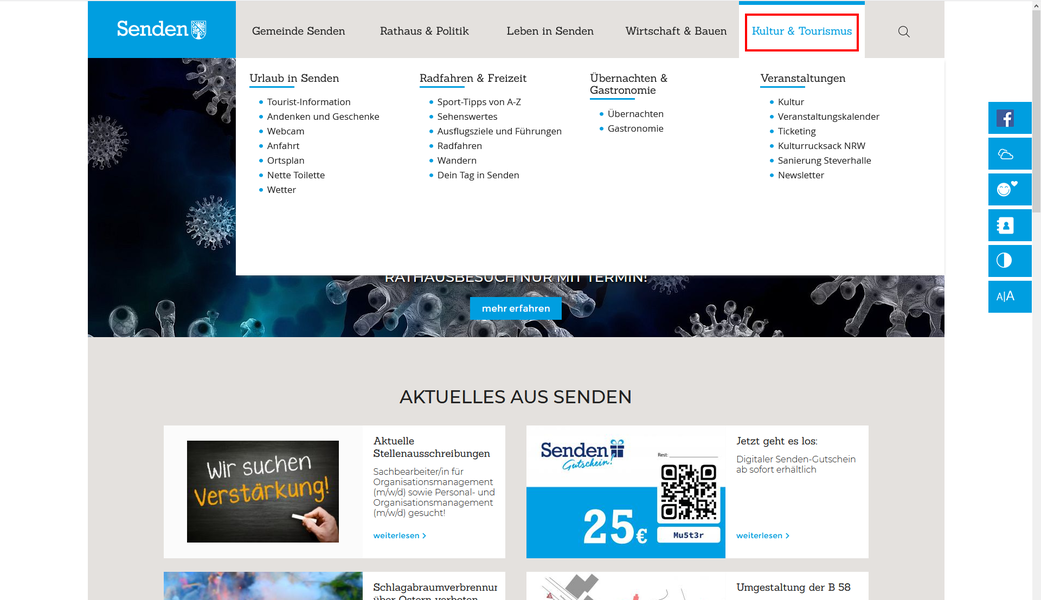Open Kultur submenu link
The image size is (1041, 600).
point(791,102)
